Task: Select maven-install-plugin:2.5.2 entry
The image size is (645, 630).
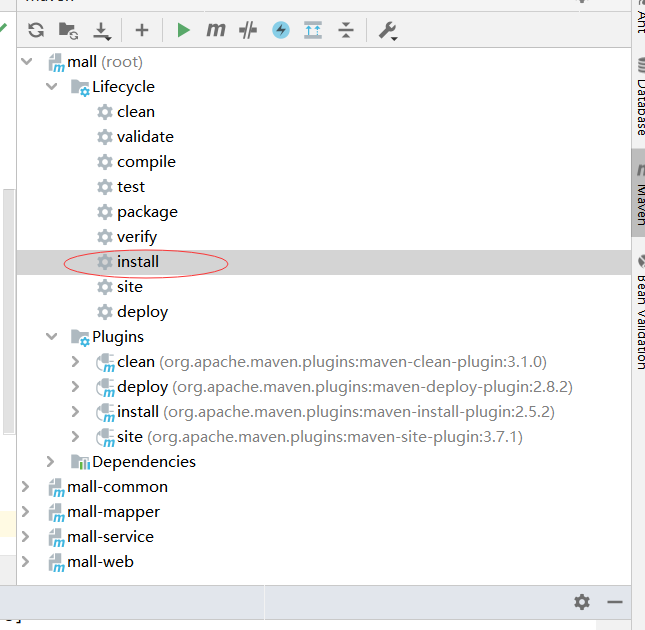Action: pyautogui.click(x=336, y=412)
